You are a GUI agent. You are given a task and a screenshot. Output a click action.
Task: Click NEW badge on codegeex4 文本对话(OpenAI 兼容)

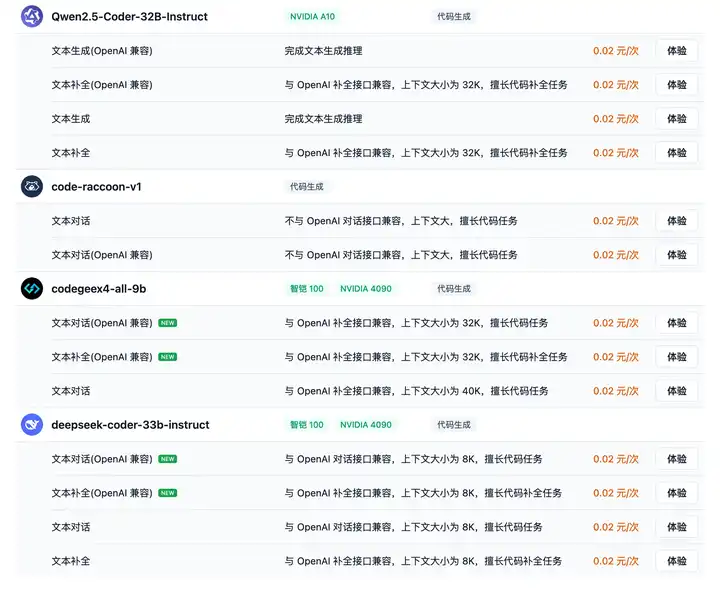[x=168, y=323]
